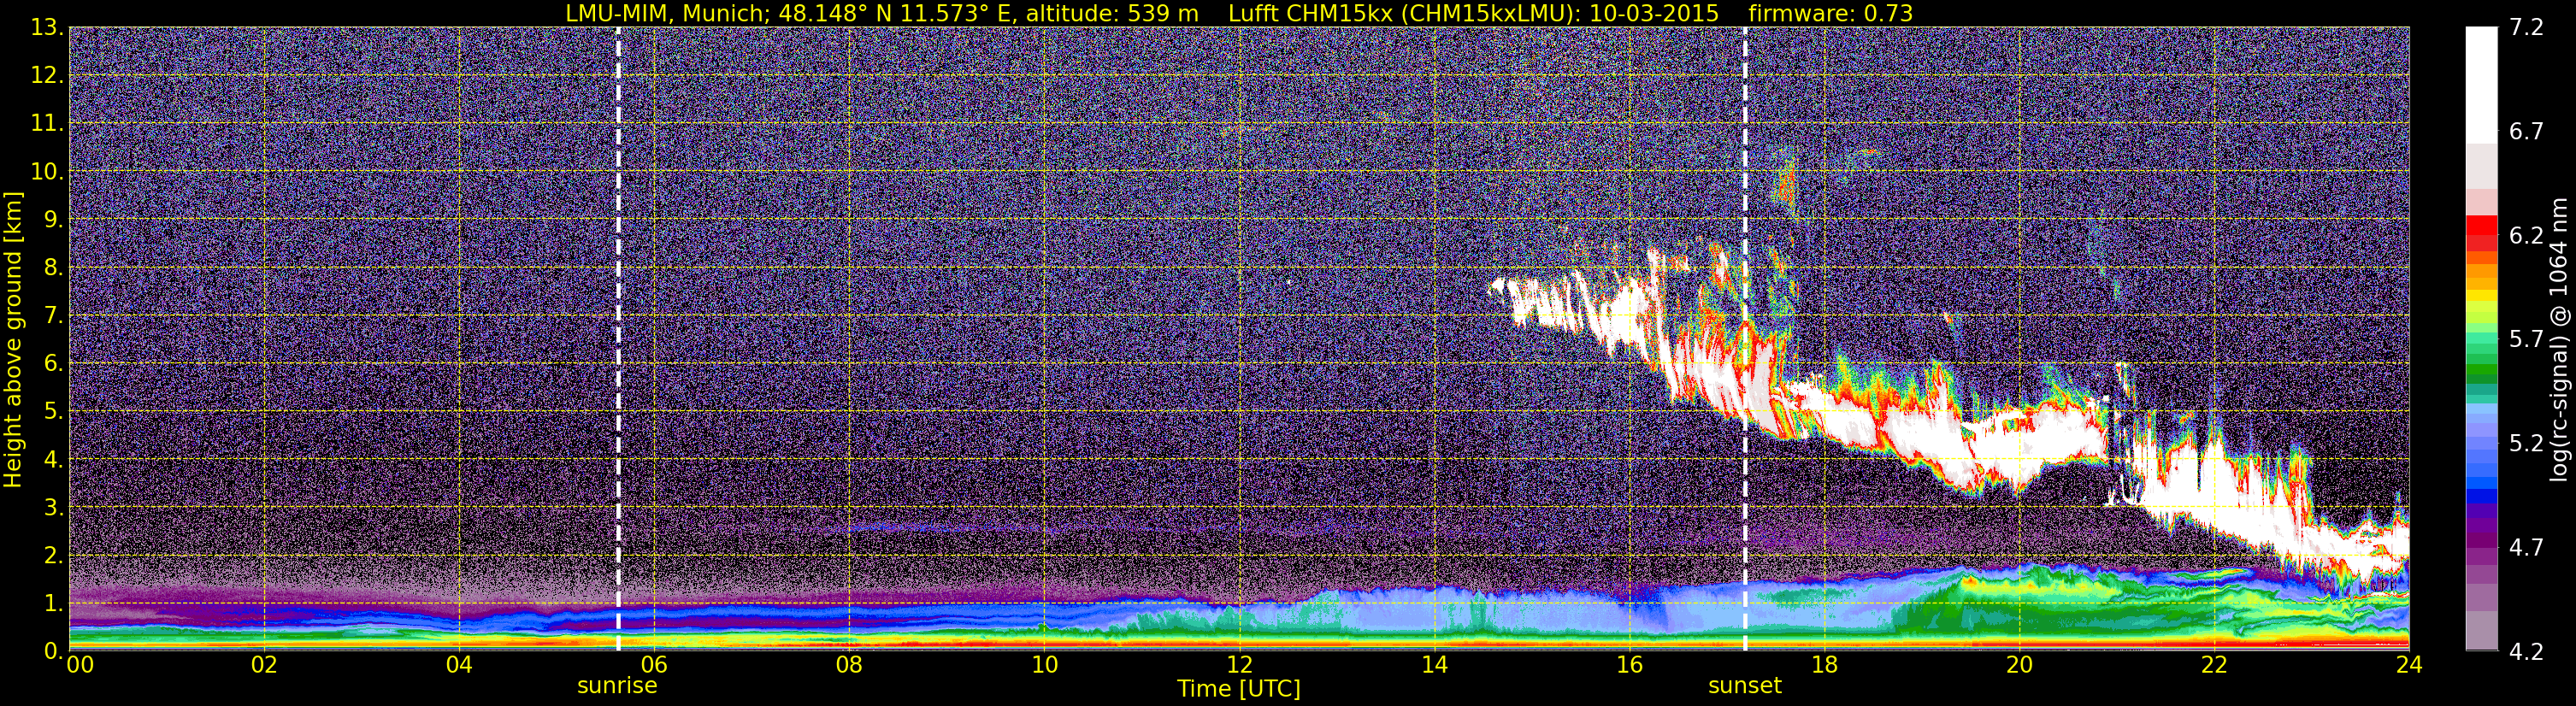Click the '11.' height tick label
2576x706 pixels.
[x=48, y=124]
